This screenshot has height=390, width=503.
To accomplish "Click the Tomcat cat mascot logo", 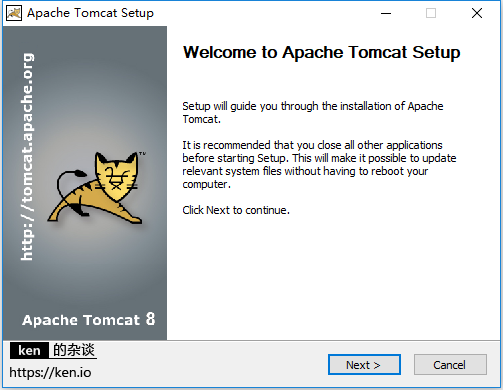I will (x=97, y=188).
